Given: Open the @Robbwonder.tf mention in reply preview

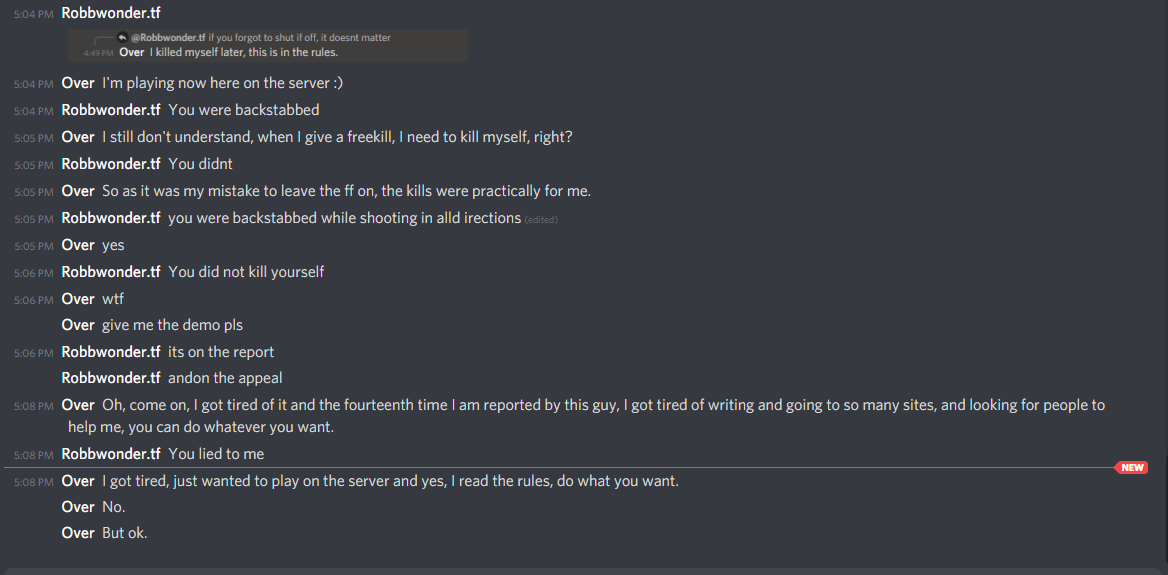Looking at the screenshot, I should (168, 37).
